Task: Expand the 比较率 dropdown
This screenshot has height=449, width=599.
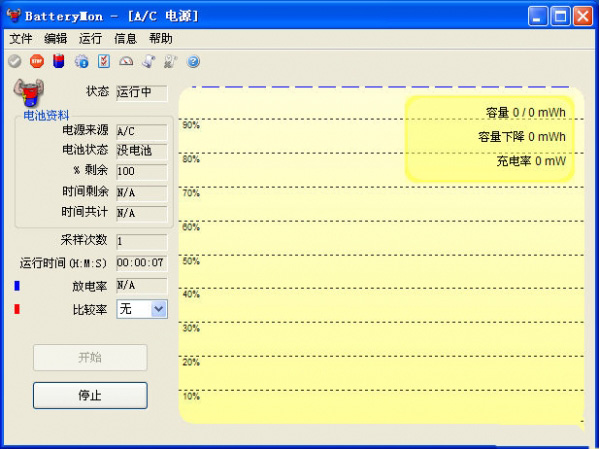Action: pyautogui.click(x=159, y=309)
